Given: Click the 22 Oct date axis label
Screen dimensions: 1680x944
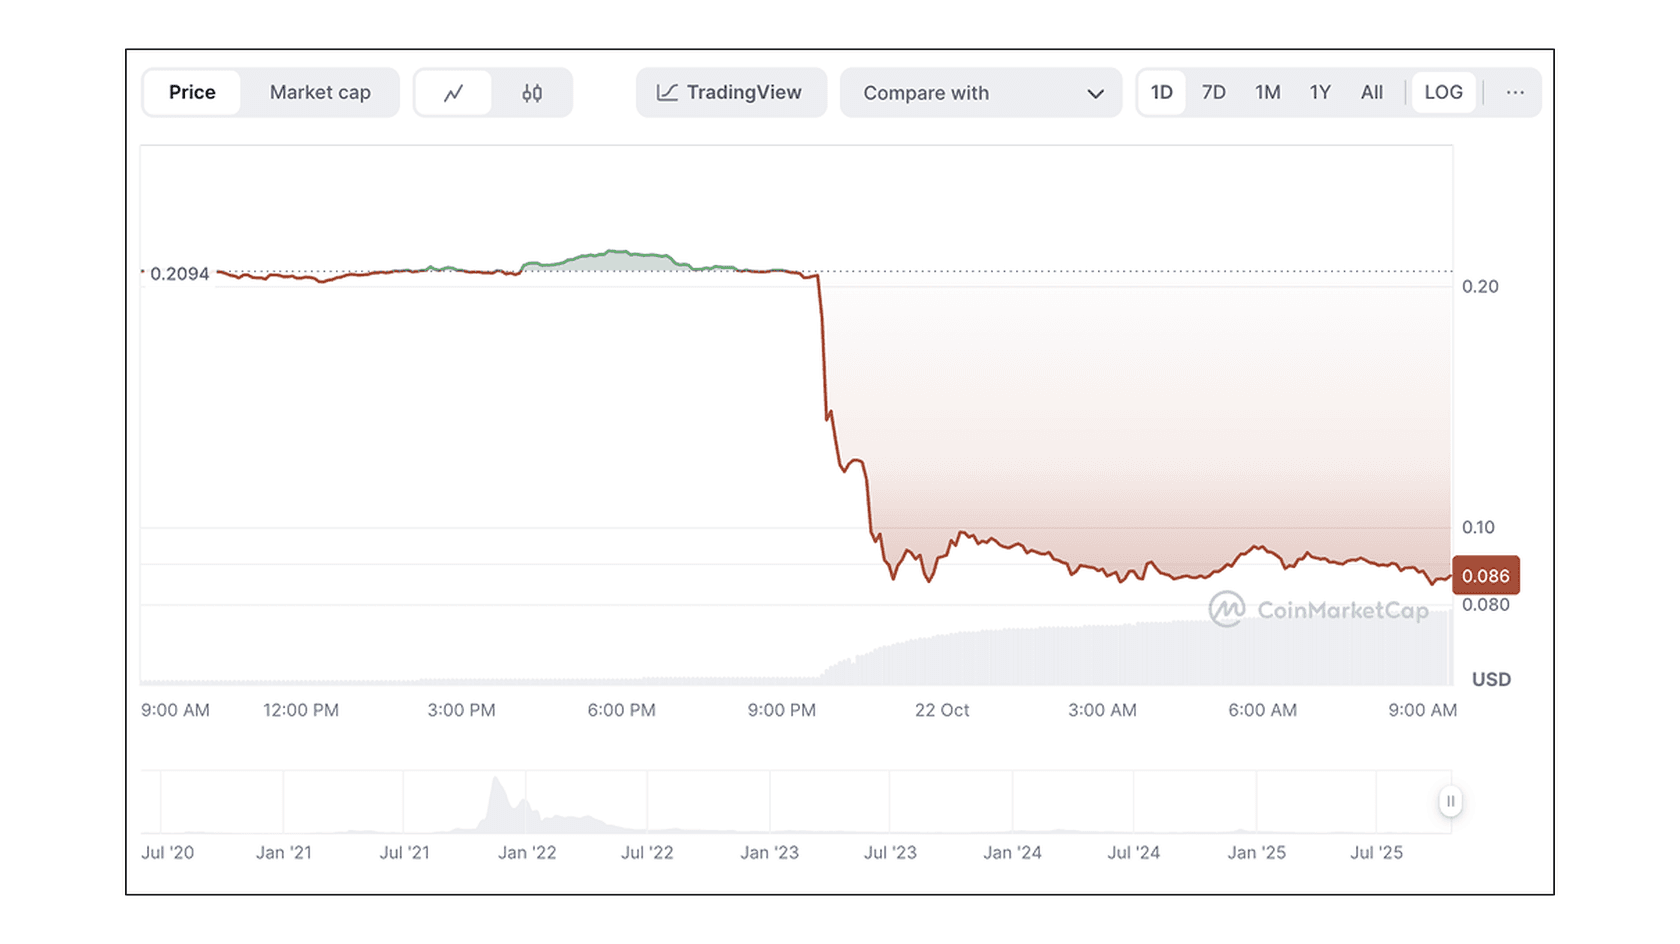Looking at the screenshot, I should (x=941, y=710).
